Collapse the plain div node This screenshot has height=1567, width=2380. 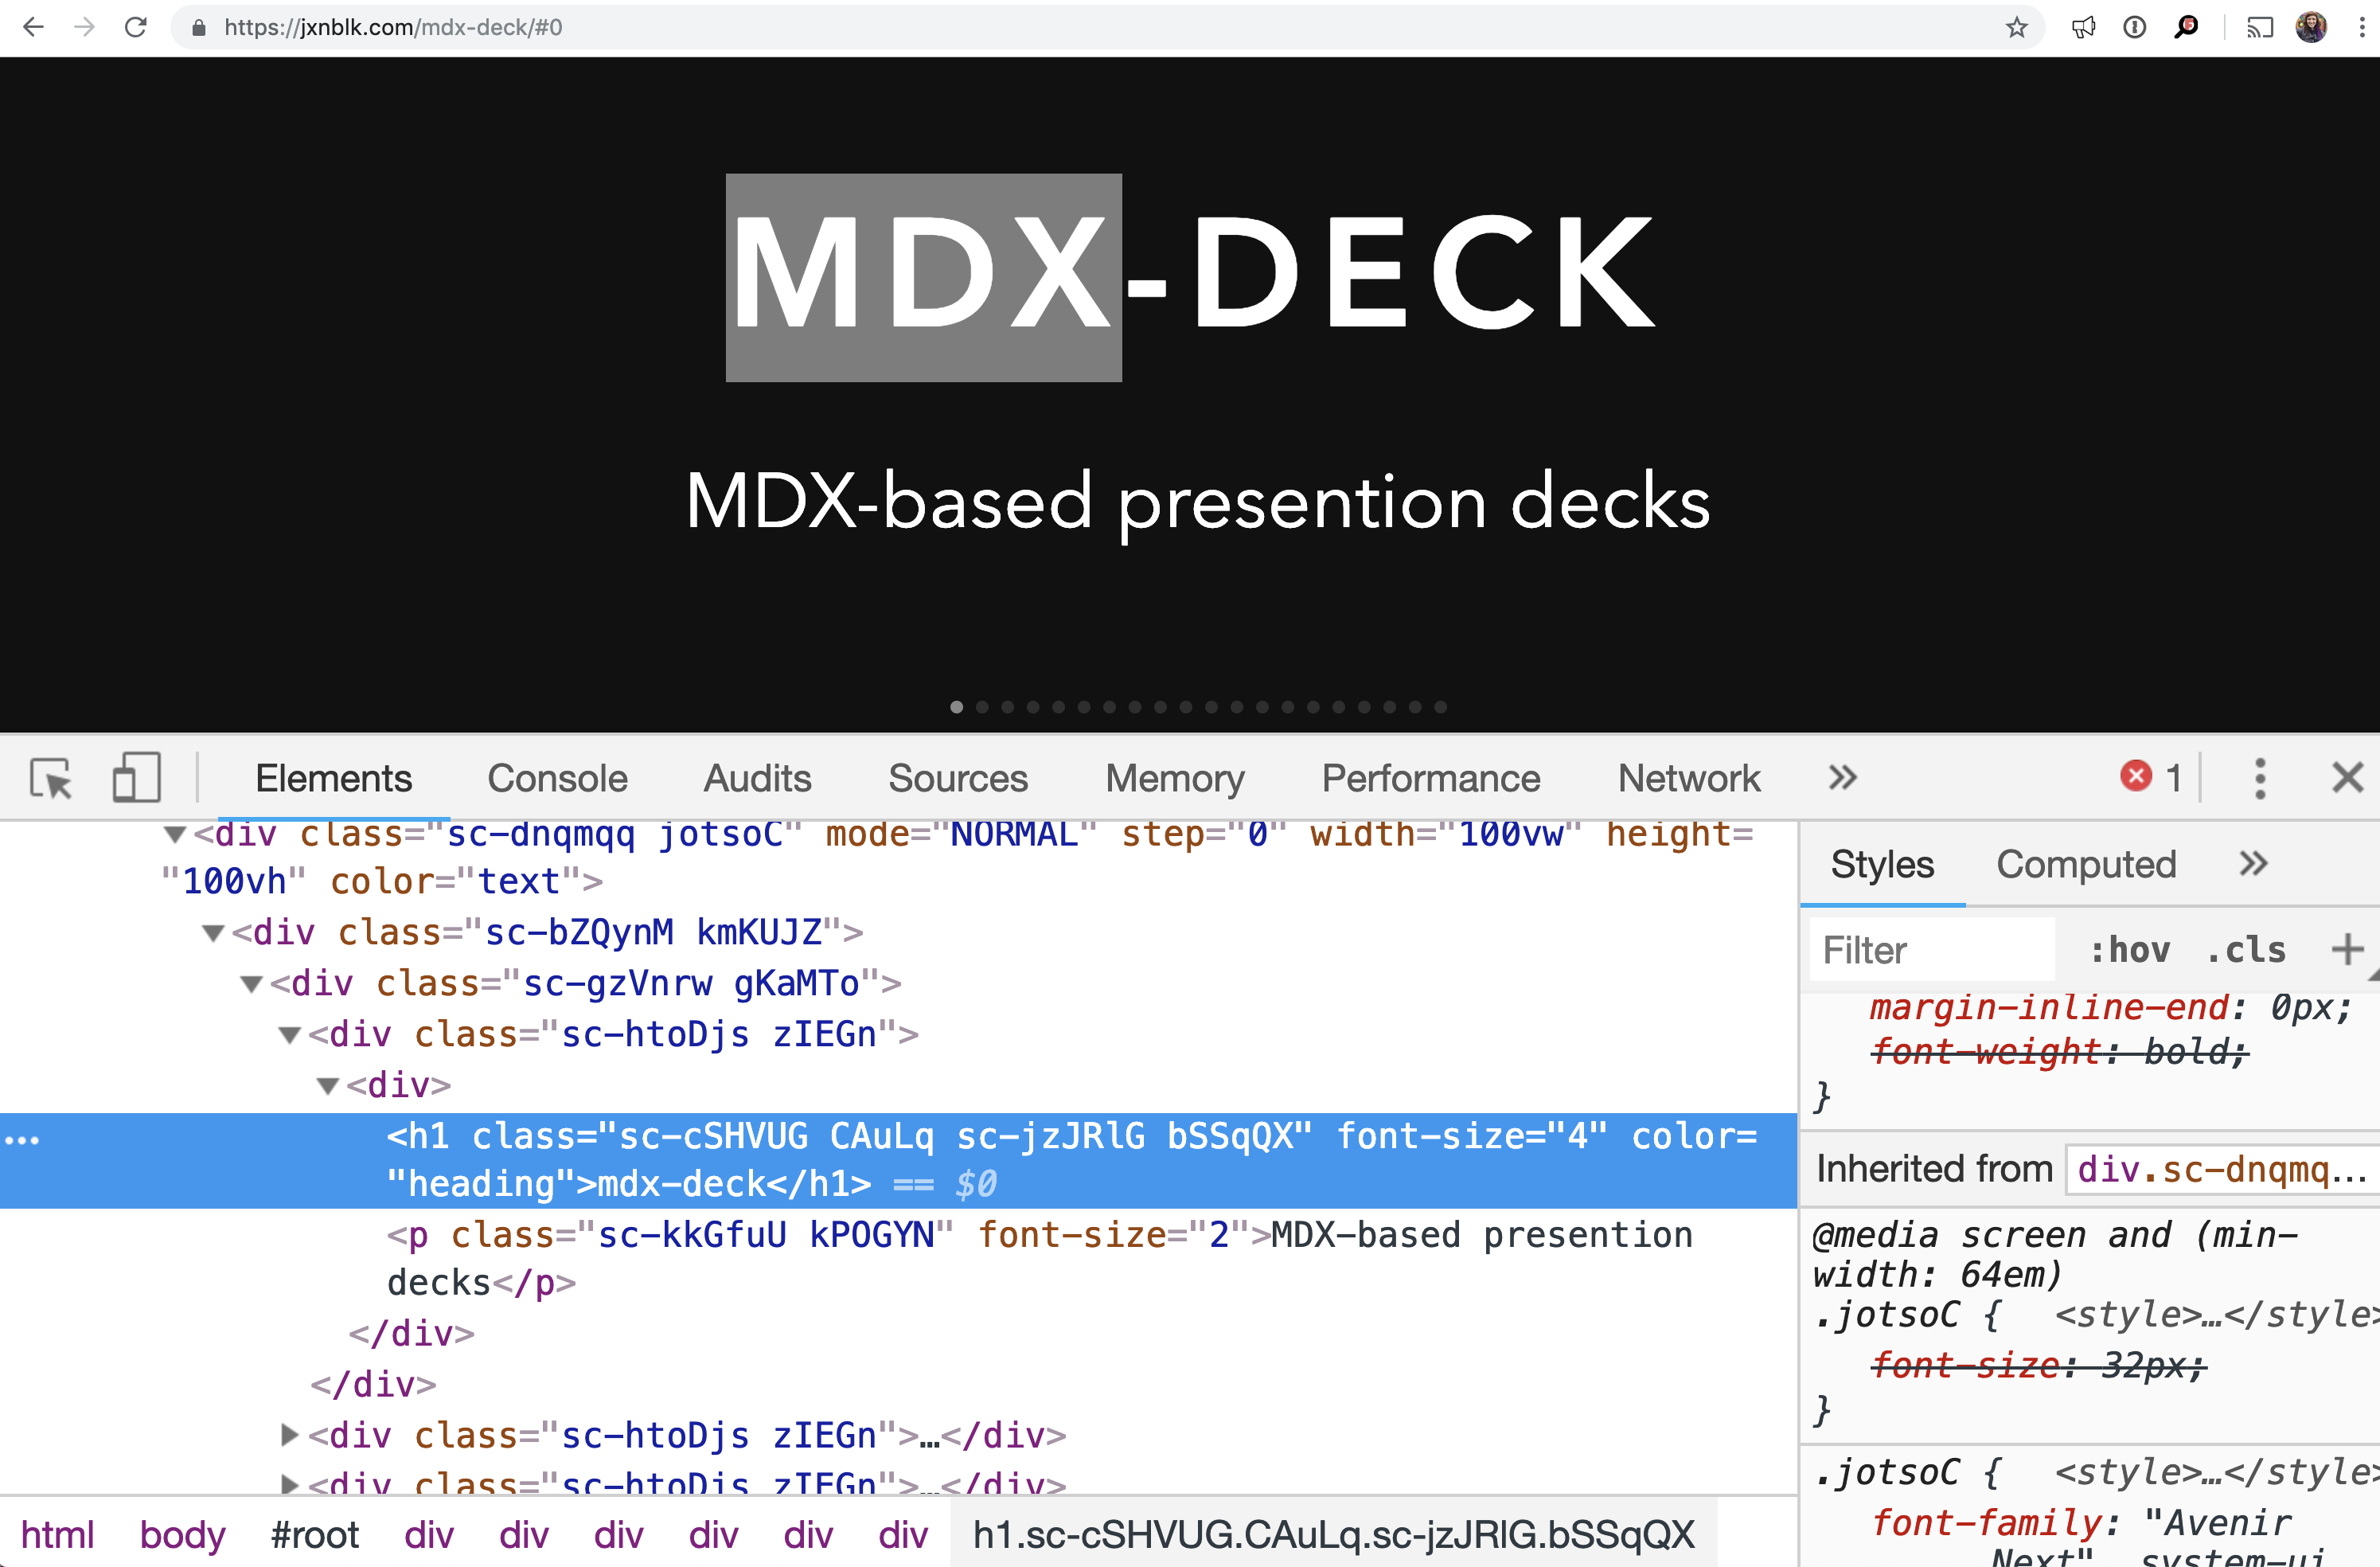coord(328,1087)
